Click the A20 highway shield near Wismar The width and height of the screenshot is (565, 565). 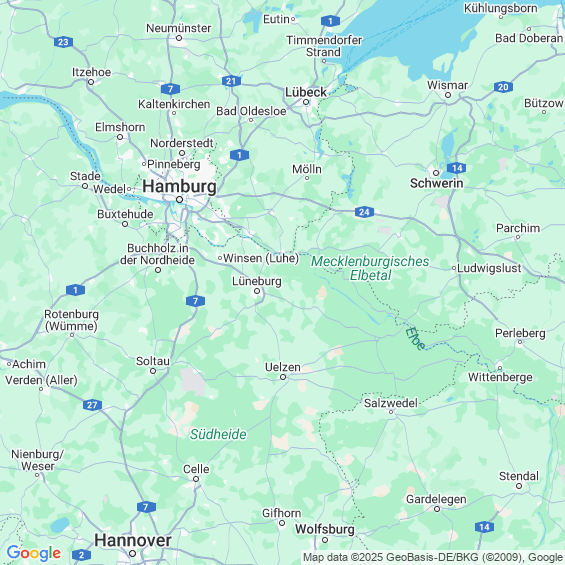coord(503,87)
